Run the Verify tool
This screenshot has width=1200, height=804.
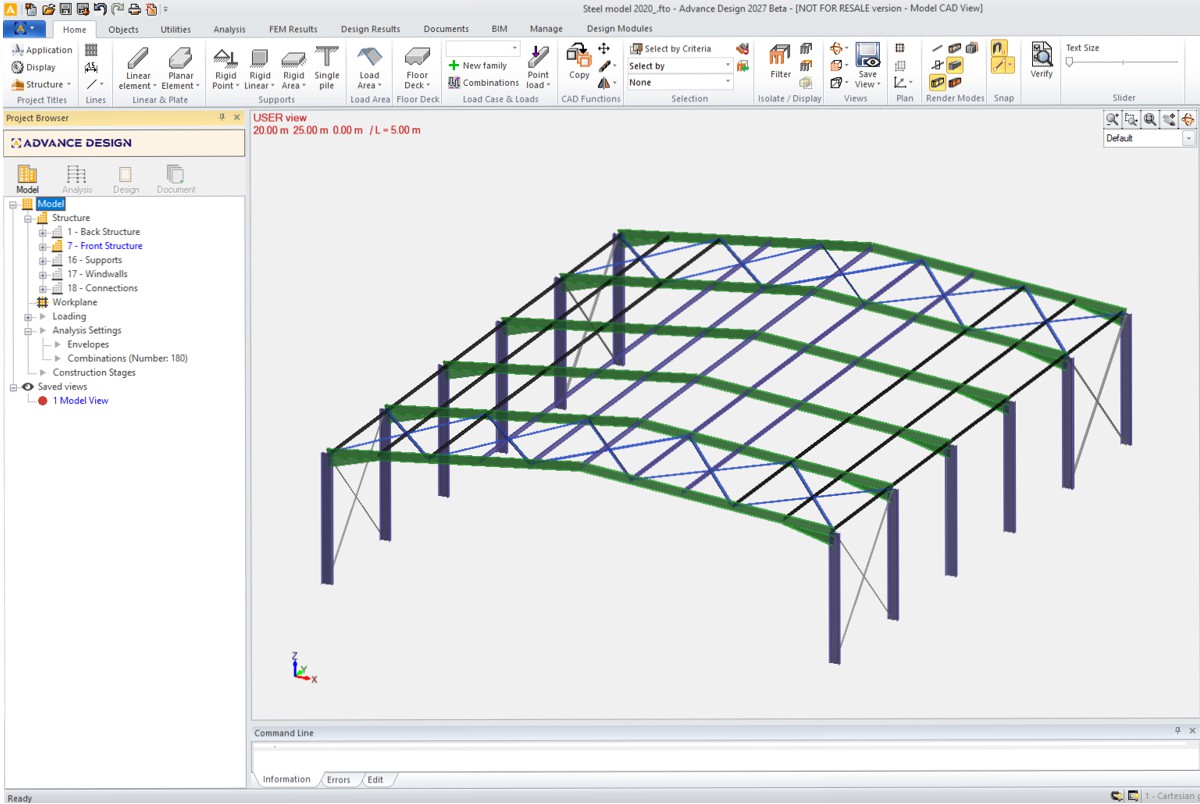click(1042, 61)
